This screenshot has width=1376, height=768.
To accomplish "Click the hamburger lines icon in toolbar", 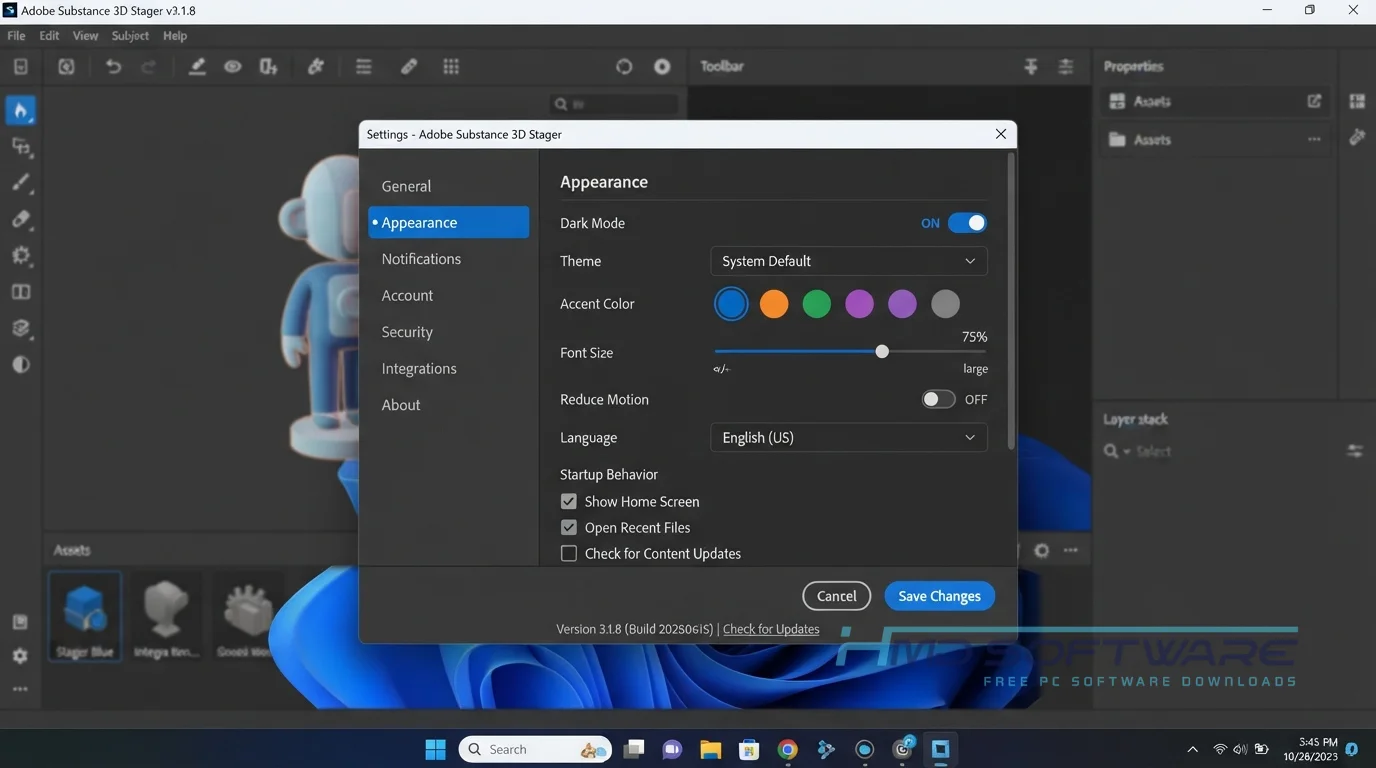I will [364, 67].
